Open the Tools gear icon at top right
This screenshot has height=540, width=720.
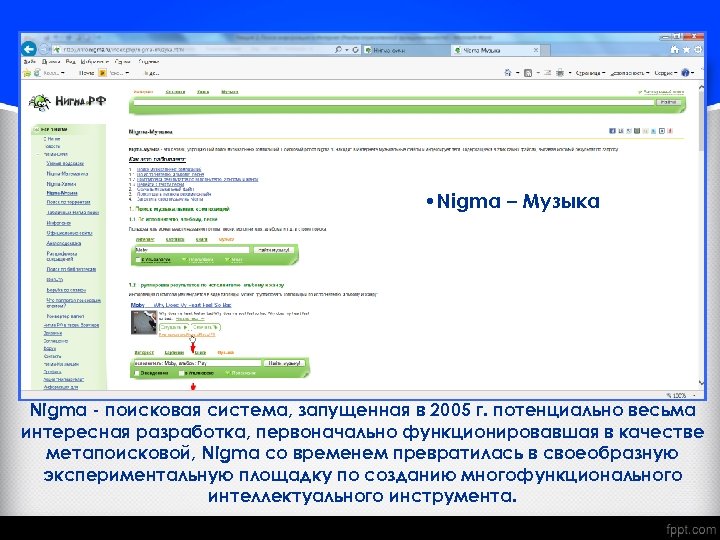pos(698,50)
